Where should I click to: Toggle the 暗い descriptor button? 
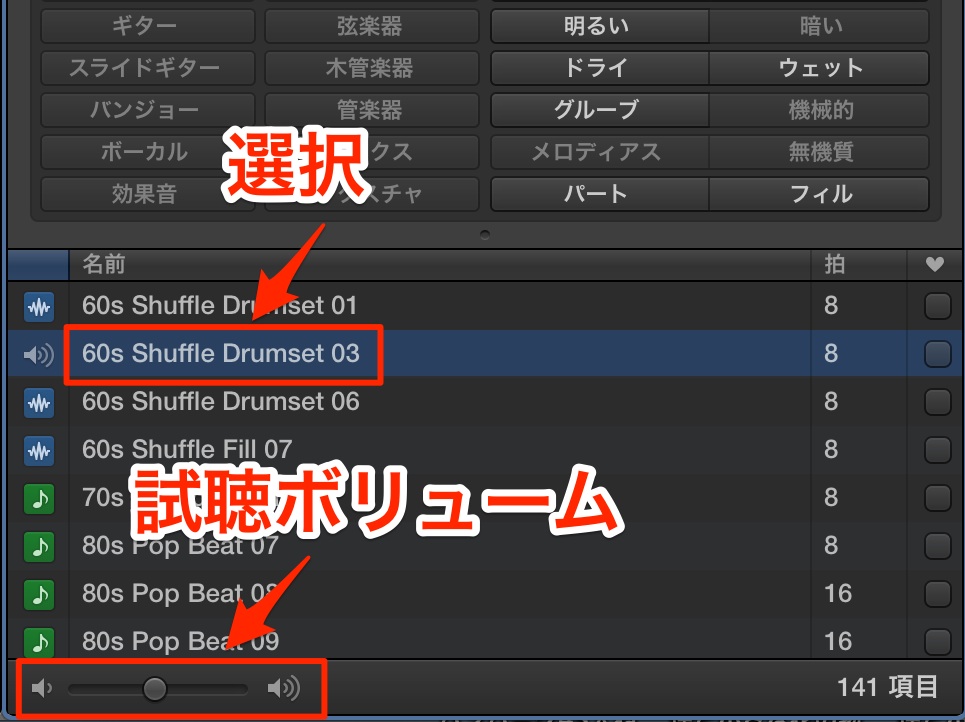[819, 26]
